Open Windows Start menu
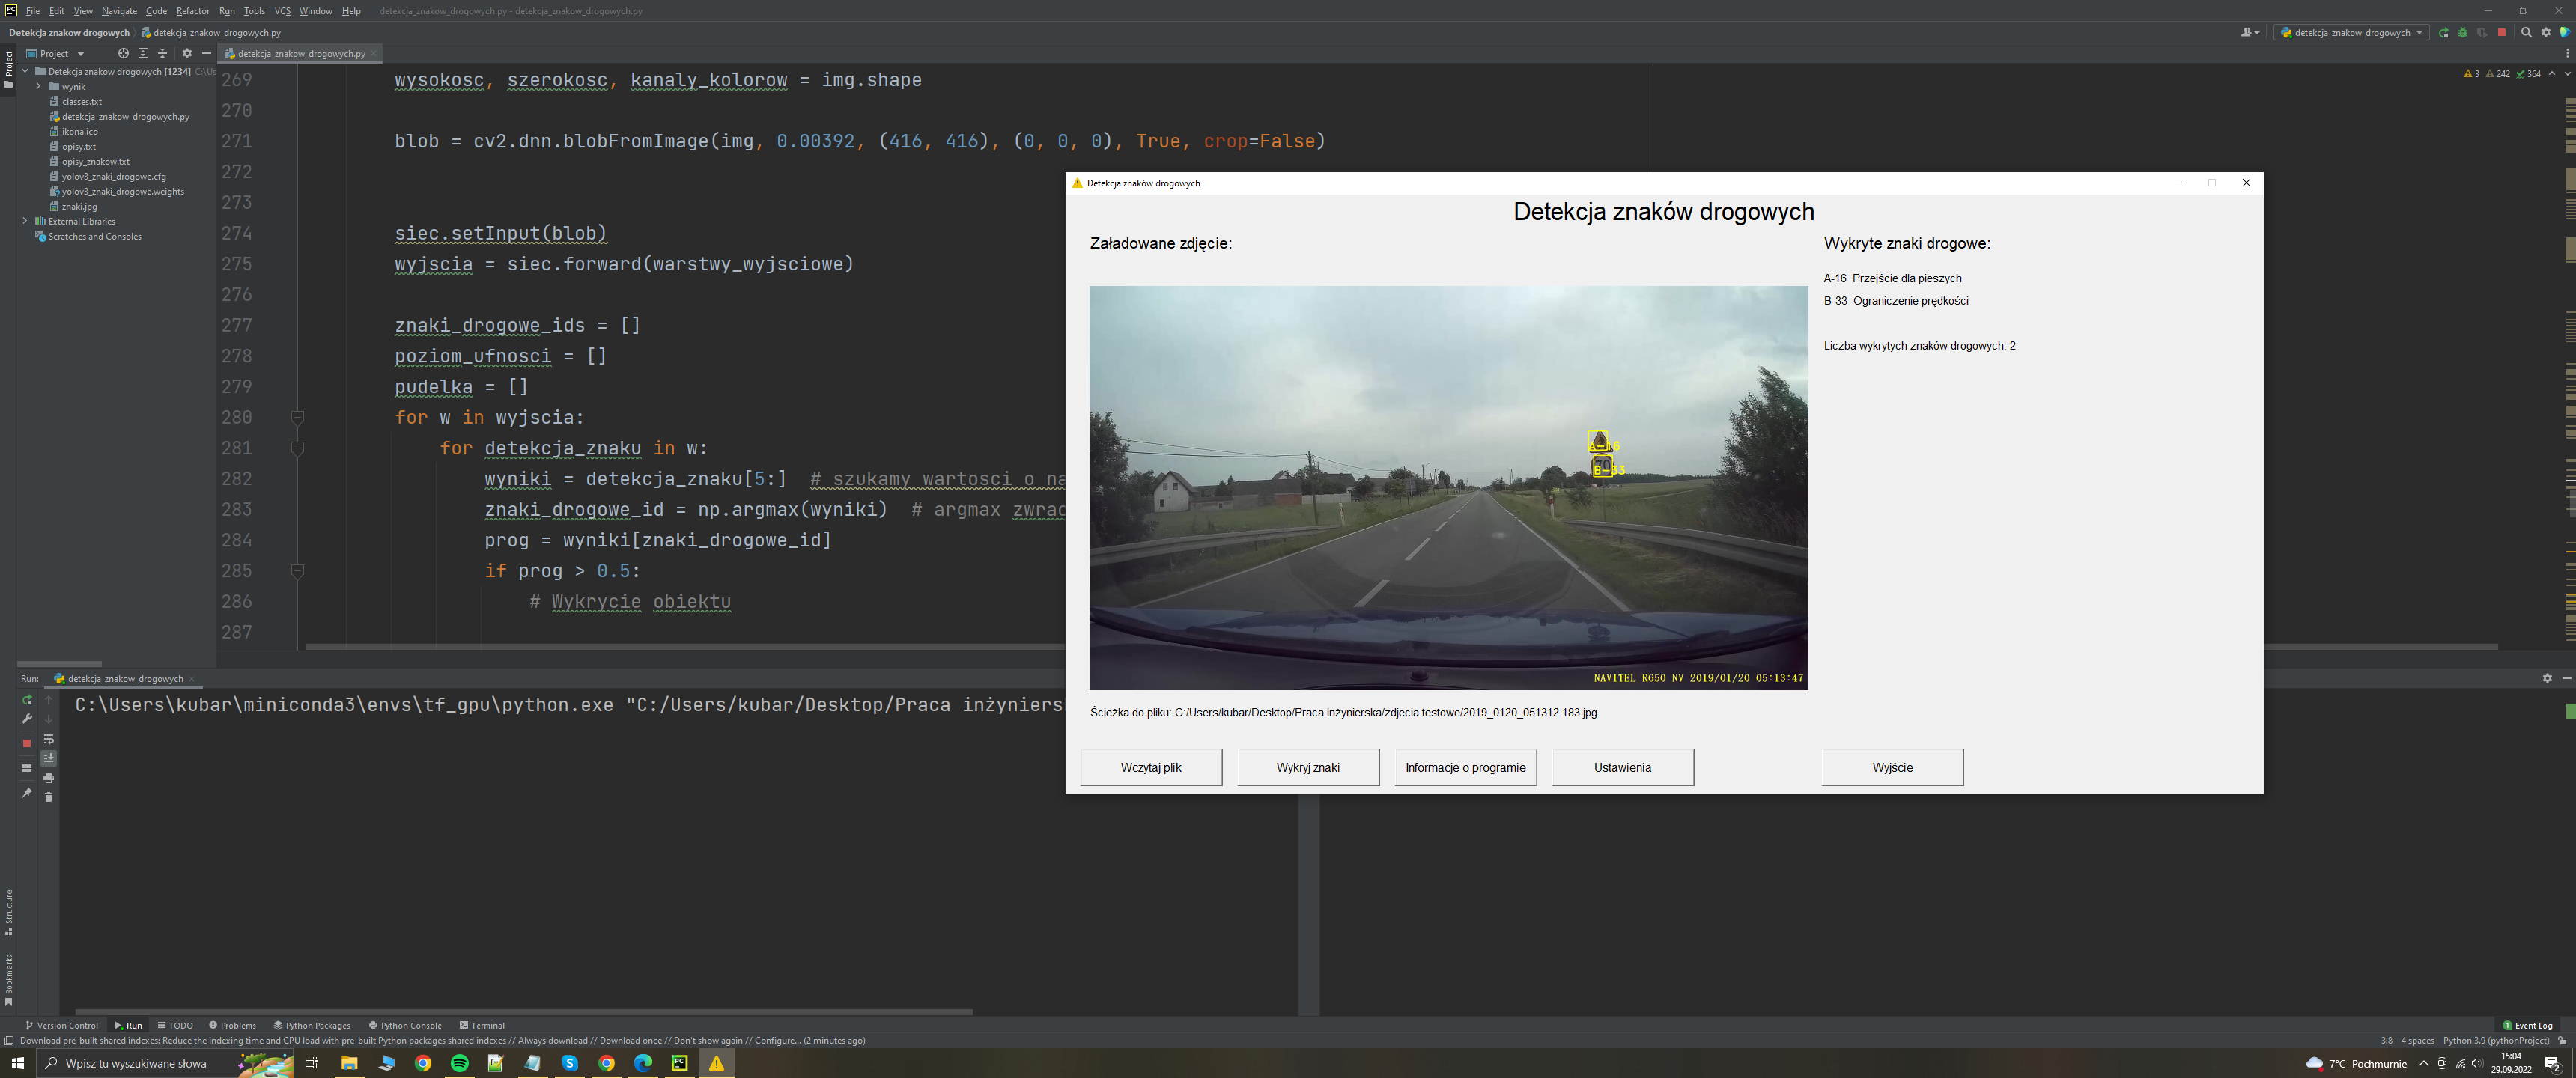The image size is (2576, 1078). pos(17,1063)
